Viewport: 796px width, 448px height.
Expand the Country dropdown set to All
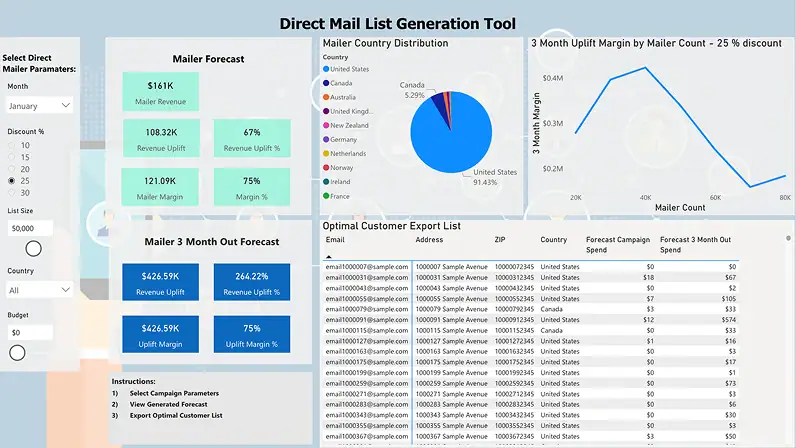(39, 289)
